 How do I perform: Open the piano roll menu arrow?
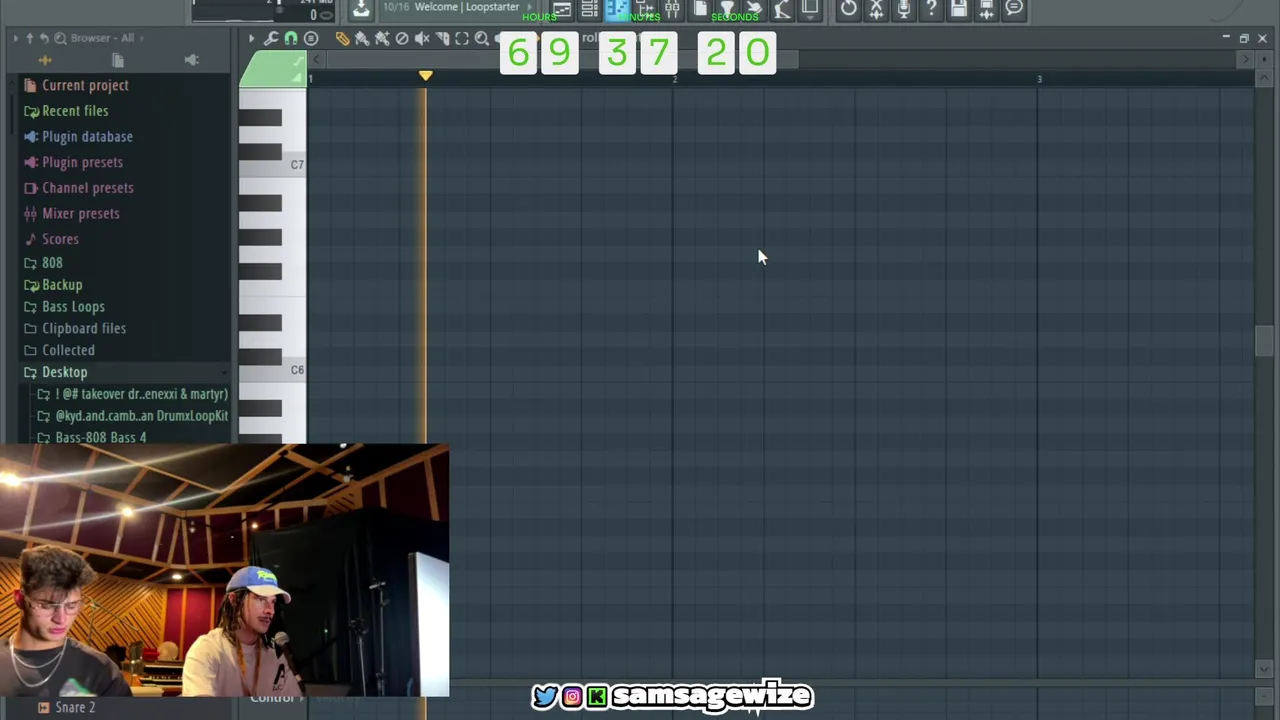(252, 39)
